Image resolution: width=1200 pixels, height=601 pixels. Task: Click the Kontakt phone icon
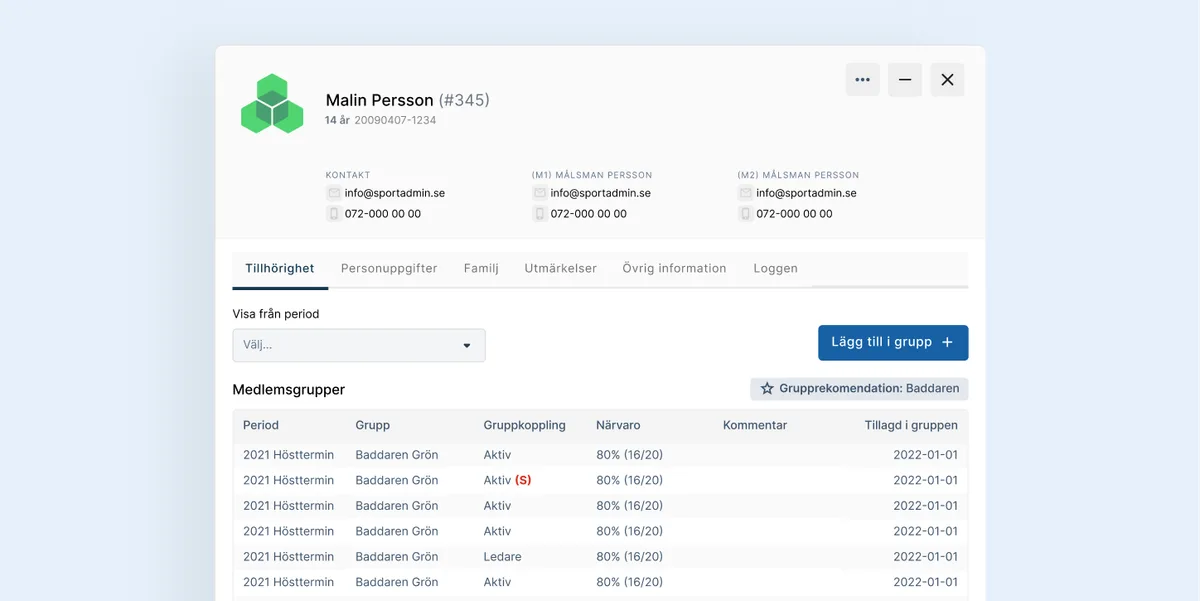click(x=334, y=213)
